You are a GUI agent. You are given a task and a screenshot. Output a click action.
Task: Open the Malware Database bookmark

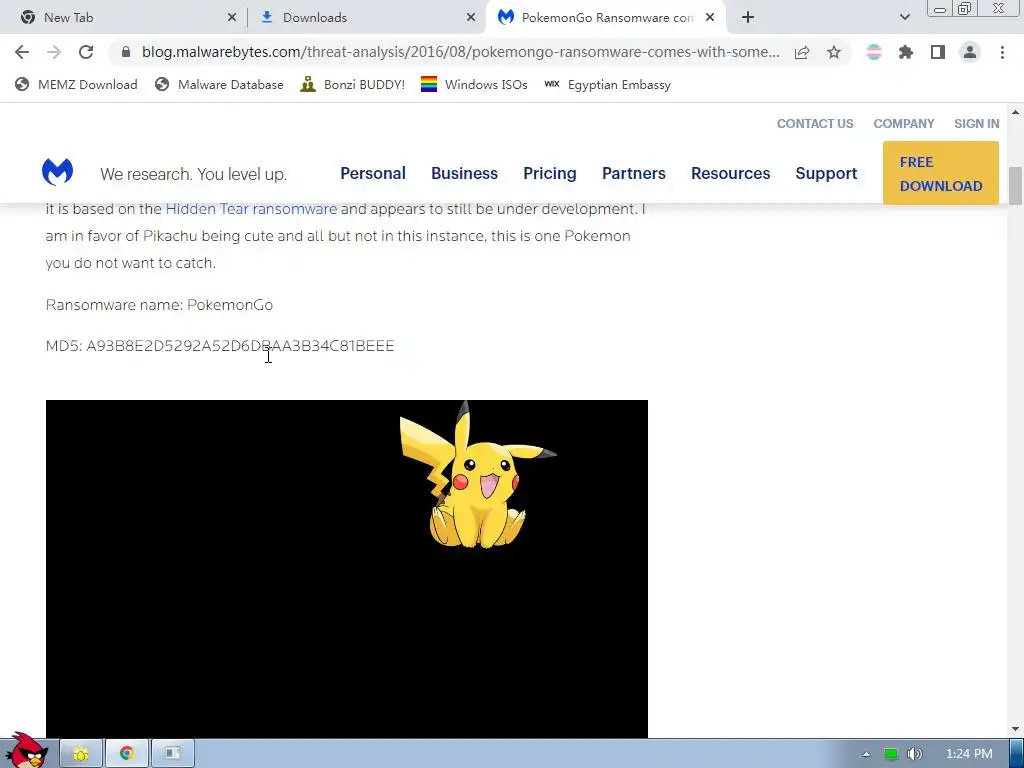click(x=219, y=85)
